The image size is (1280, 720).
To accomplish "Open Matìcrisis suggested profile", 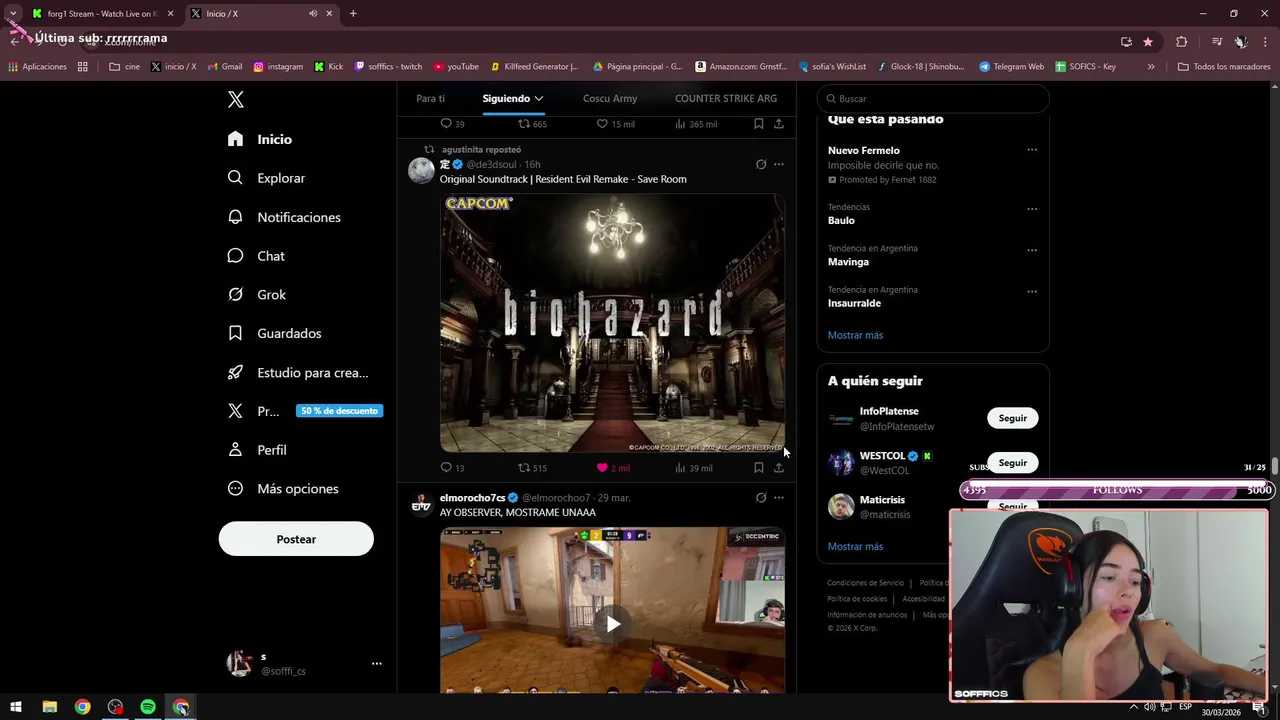I will click(x=882, y=500).
